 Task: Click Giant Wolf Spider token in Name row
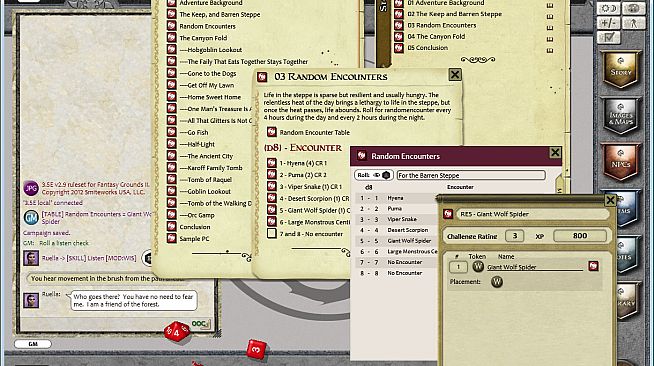point(478,266)
